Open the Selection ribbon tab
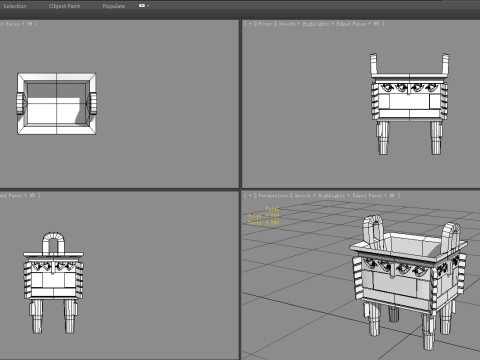Image resolution: width=480 pixels, height=360 pixels. pos(15,6)
